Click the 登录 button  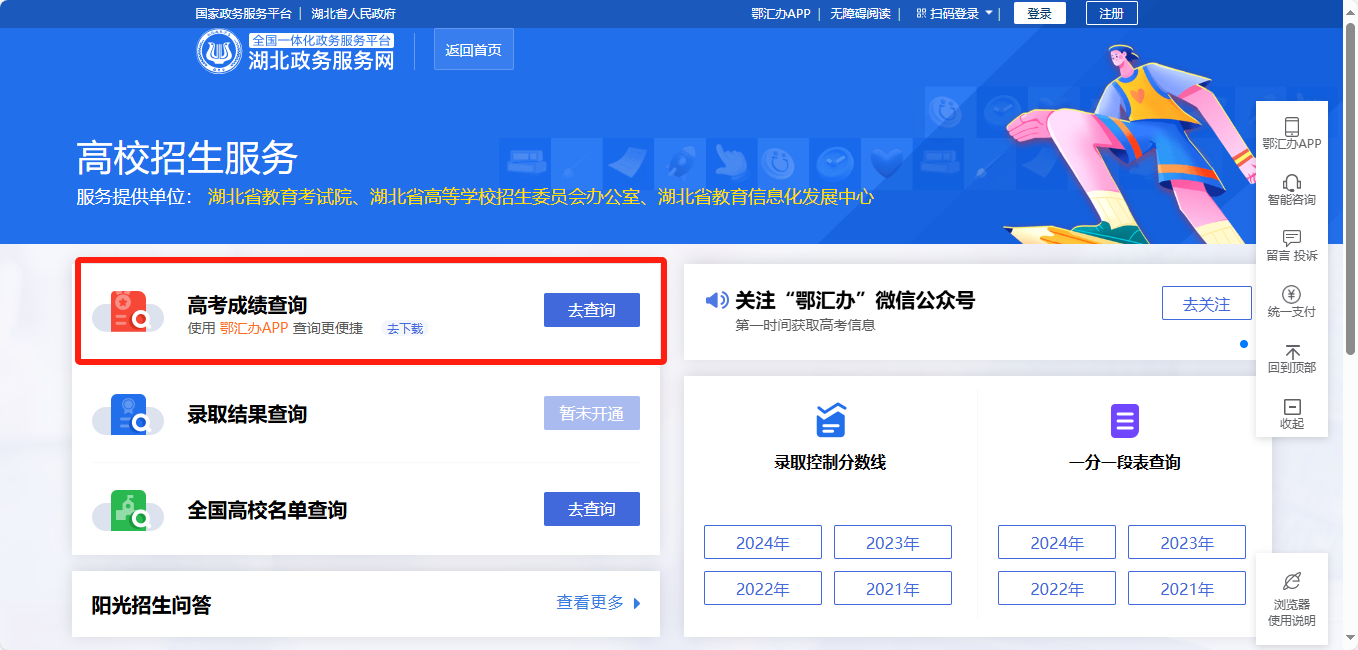tap(1039, 13)
